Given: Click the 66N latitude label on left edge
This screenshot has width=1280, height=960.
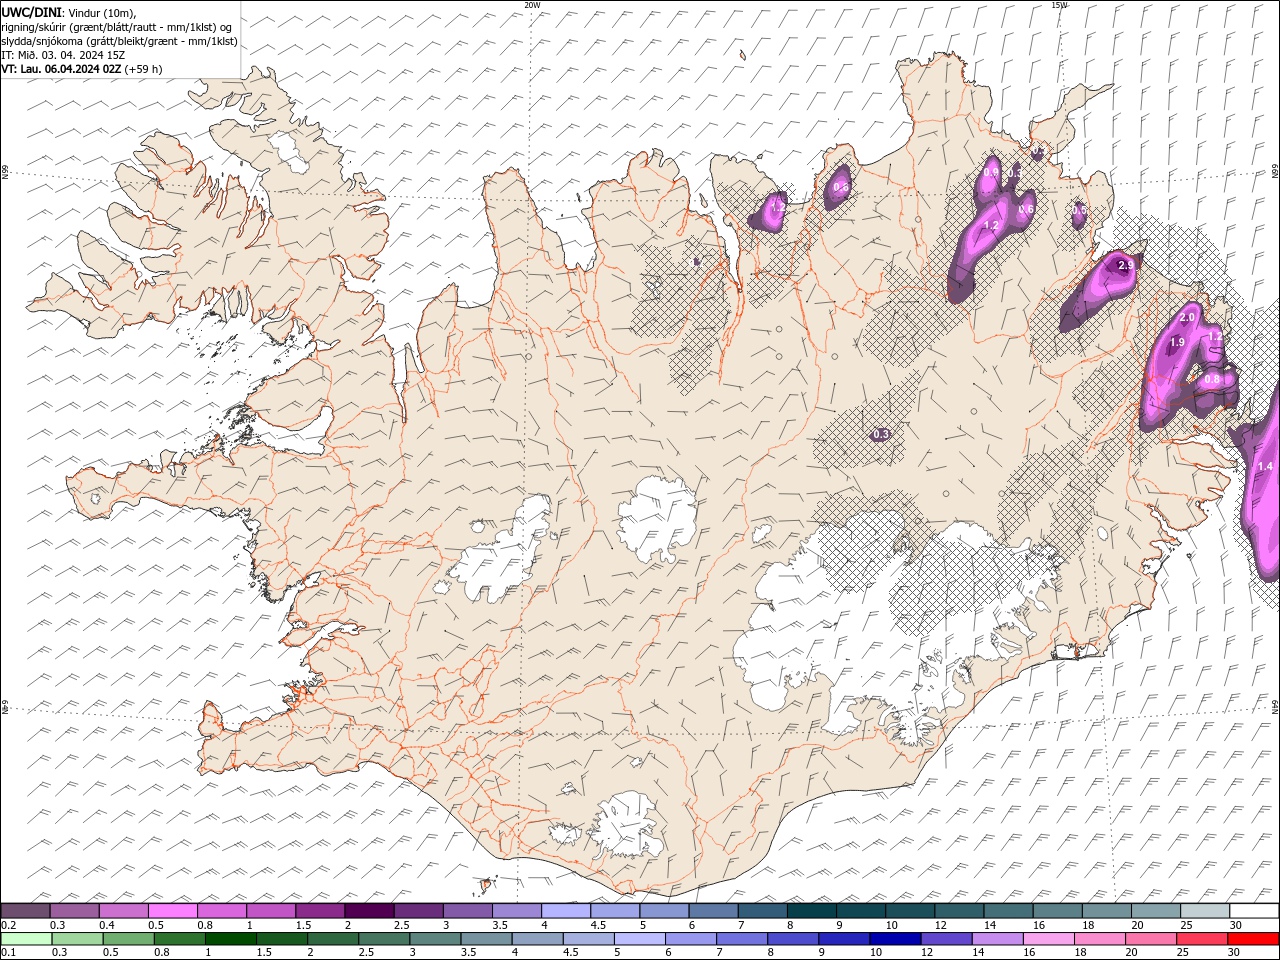Looking at the screenshot, I should click(5, 172).
